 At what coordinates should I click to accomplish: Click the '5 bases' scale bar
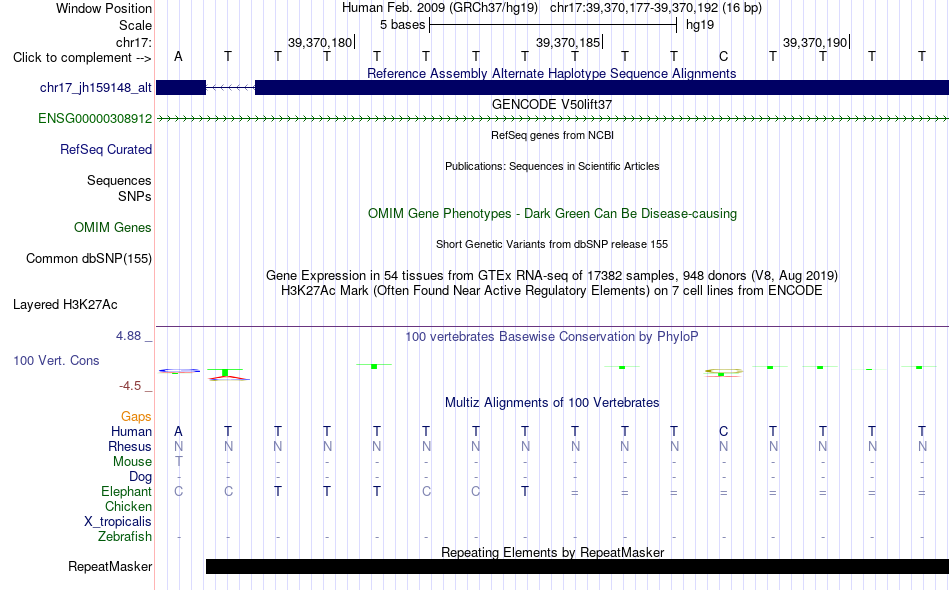(553, 25)
